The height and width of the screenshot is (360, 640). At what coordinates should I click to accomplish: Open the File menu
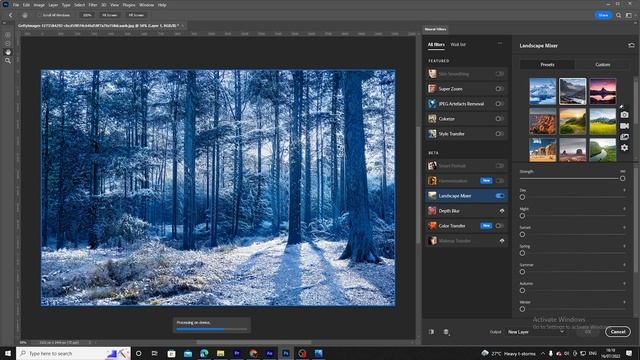16,5
